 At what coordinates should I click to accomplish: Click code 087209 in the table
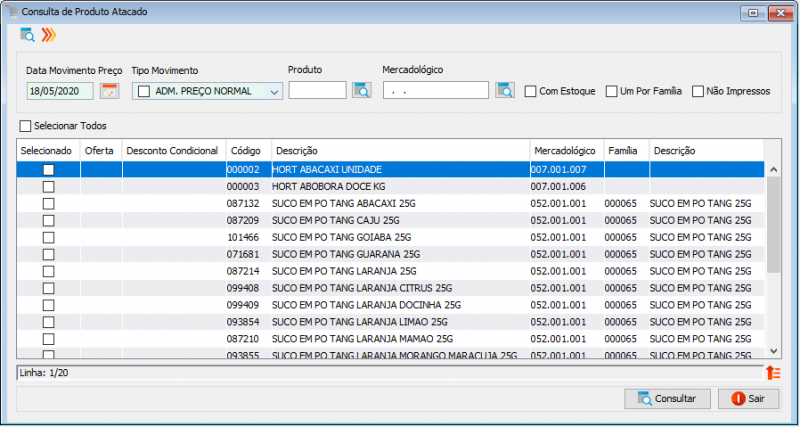pyautogui.click(x=243, y=221)
